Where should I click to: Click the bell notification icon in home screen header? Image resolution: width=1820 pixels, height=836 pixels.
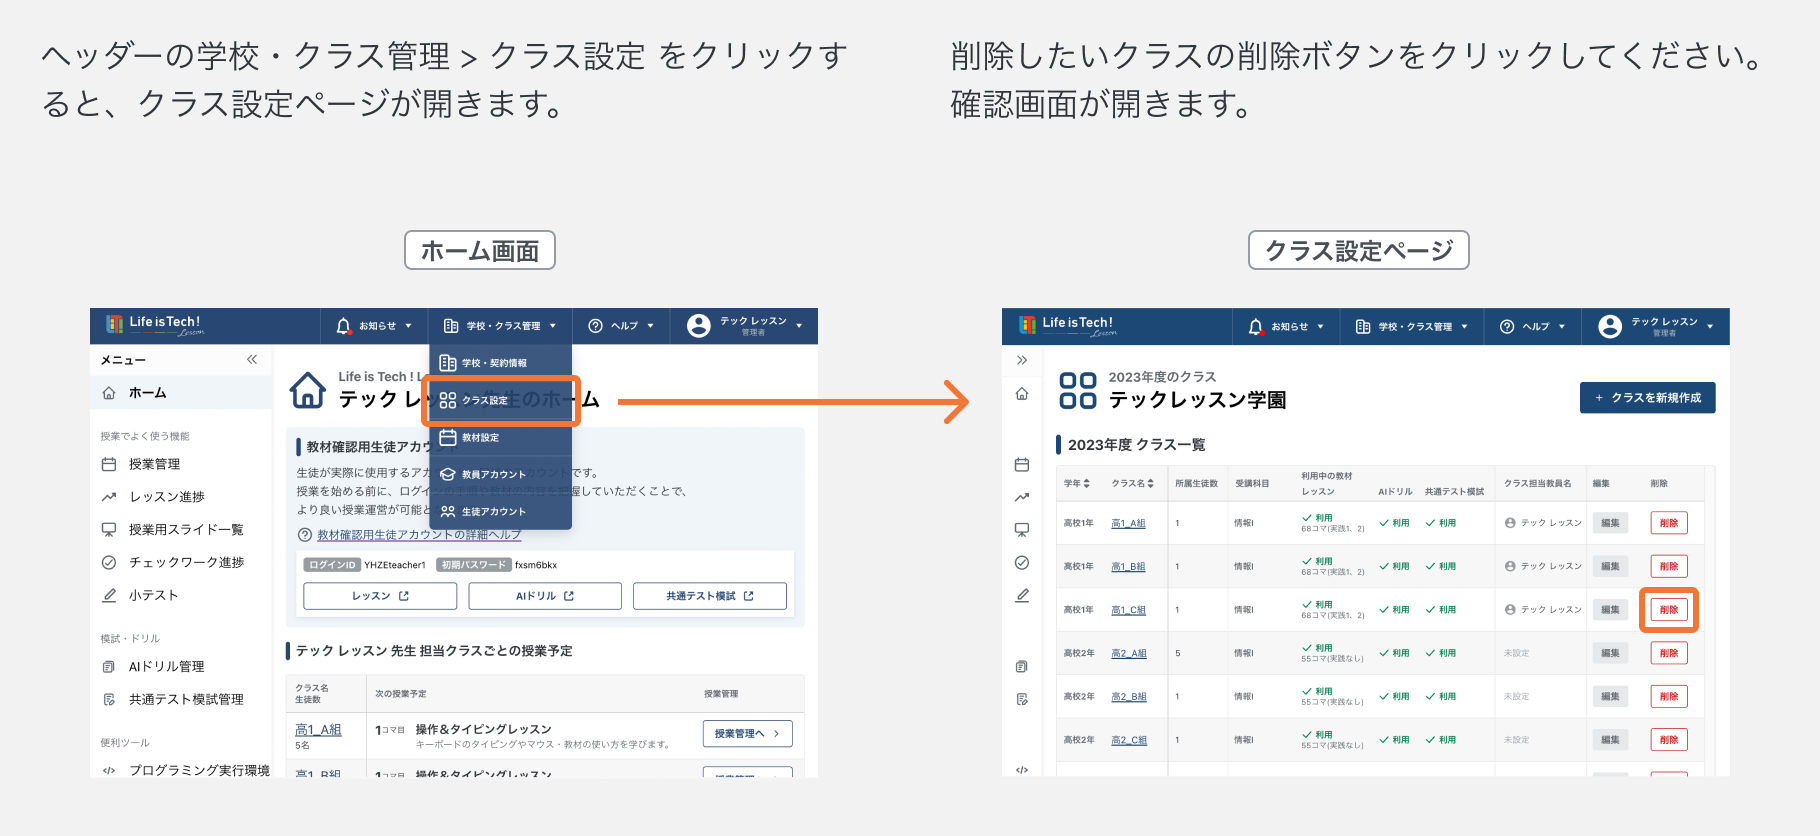pyautogui.click(x=343, y=326)
